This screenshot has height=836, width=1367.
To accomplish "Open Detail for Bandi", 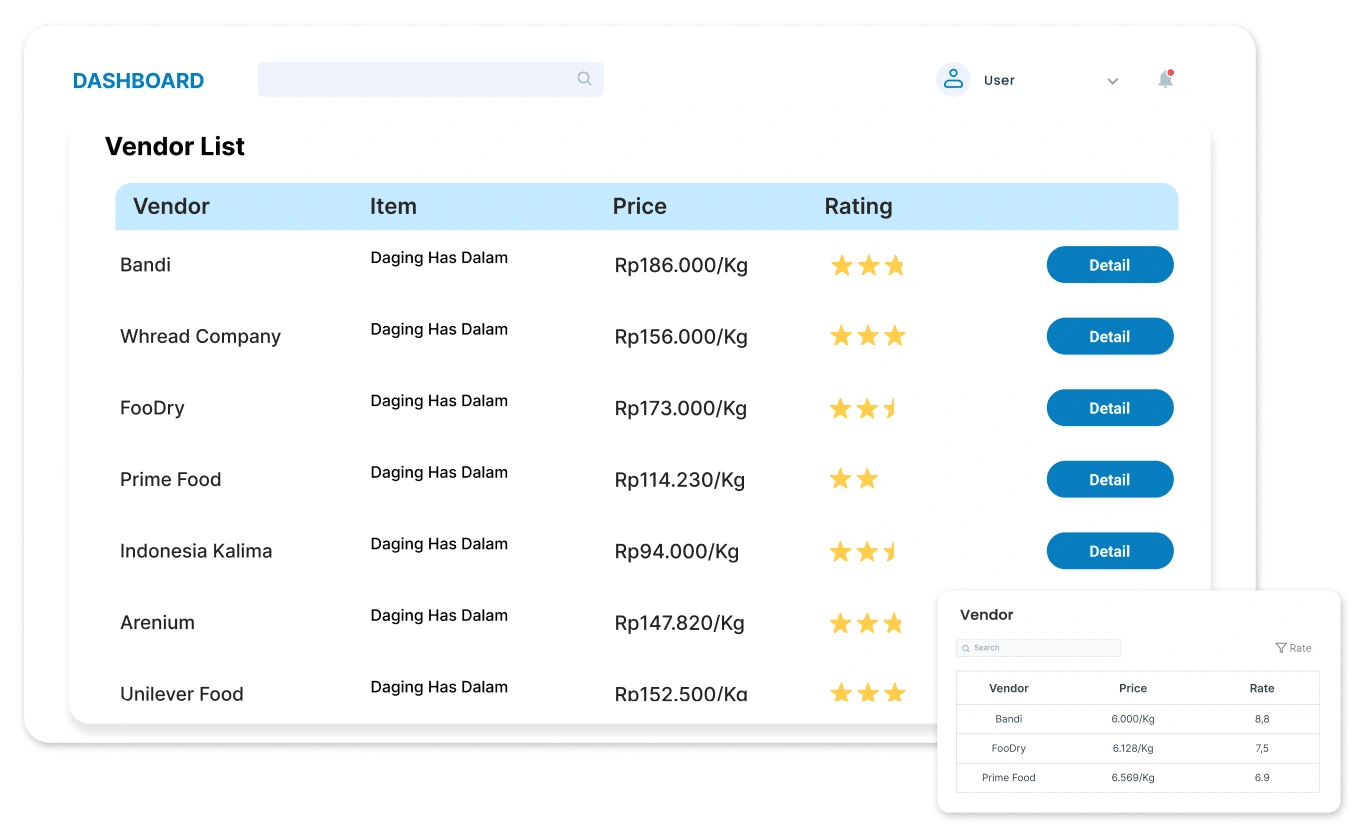I will tap(1109, 265).
